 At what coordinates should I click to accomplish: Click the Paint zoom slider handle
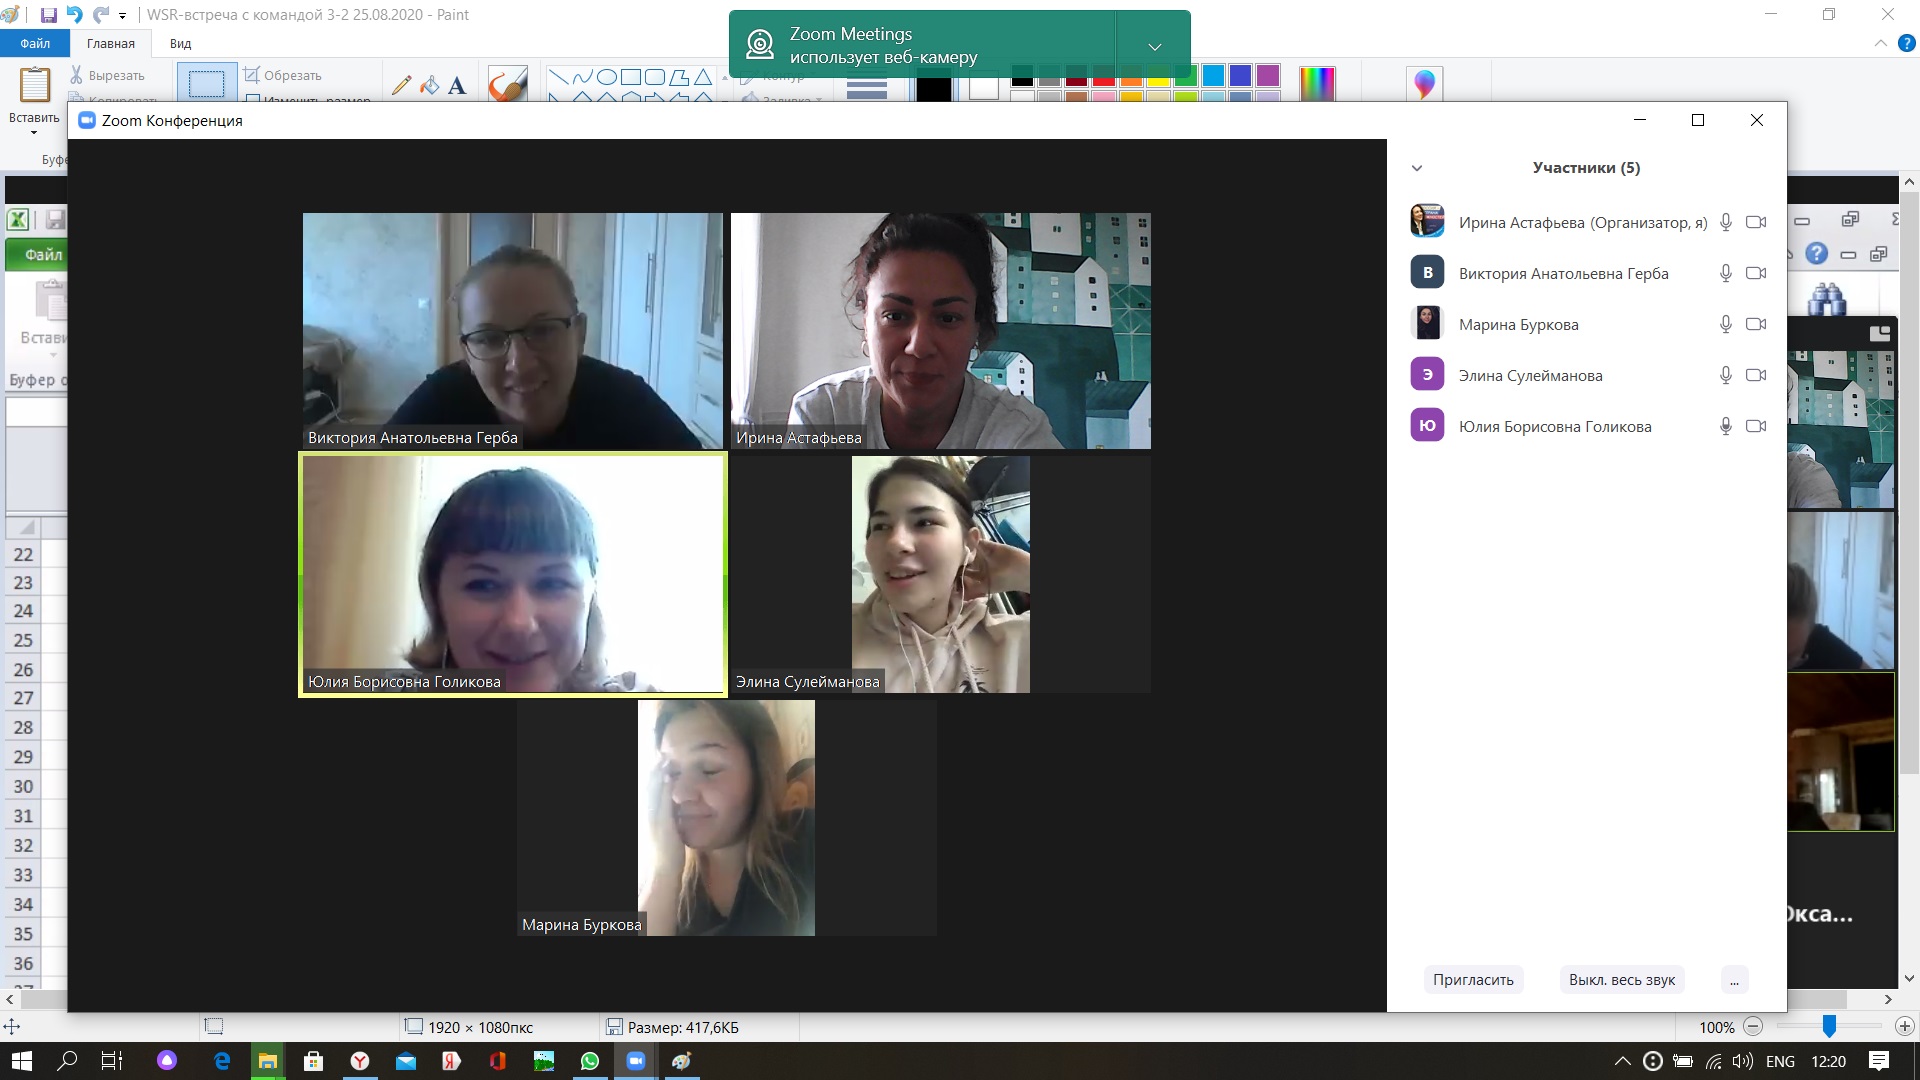click(x=1829, y=1026)
